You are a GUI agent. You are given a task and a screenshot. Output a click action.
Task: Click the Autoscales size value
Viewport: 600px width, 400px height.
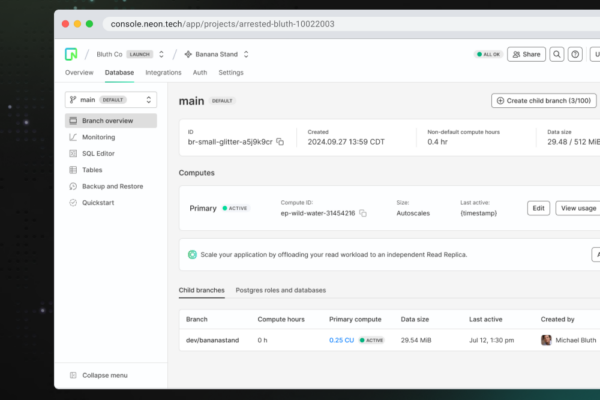click(413, 213)
